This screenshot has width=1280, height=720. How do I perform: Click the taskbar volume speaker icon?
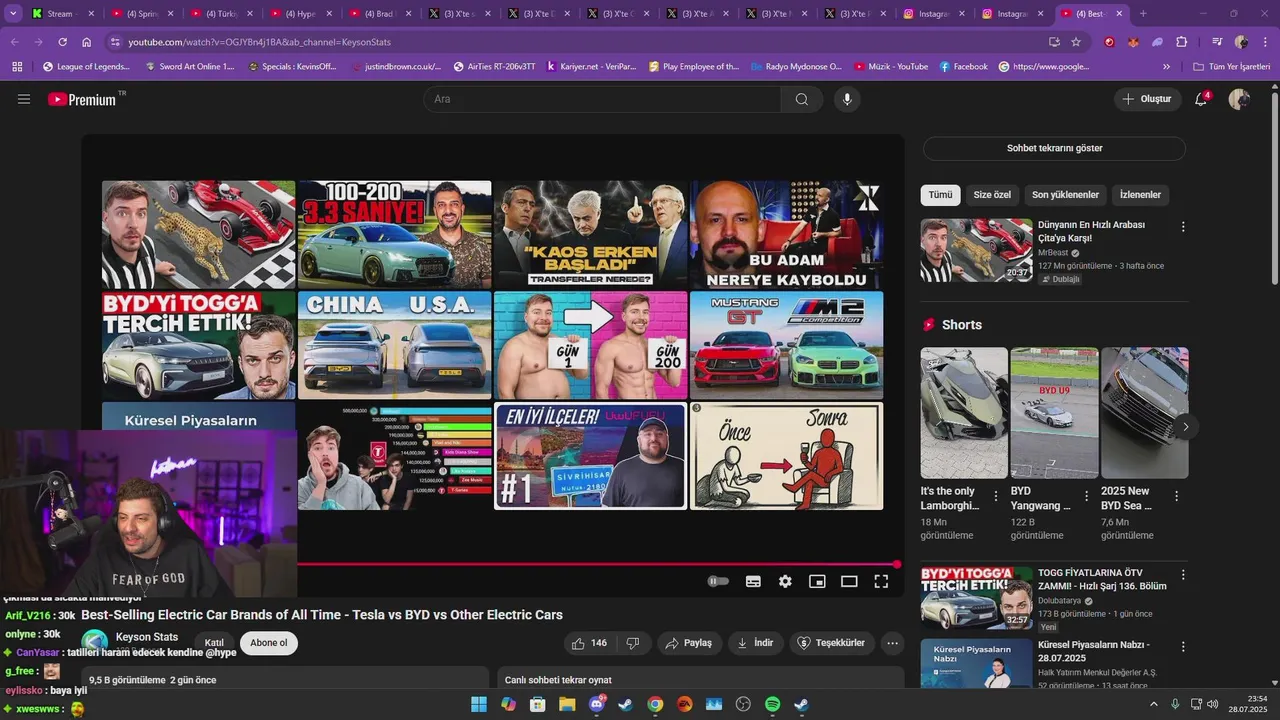click(x=1213, y=704)
